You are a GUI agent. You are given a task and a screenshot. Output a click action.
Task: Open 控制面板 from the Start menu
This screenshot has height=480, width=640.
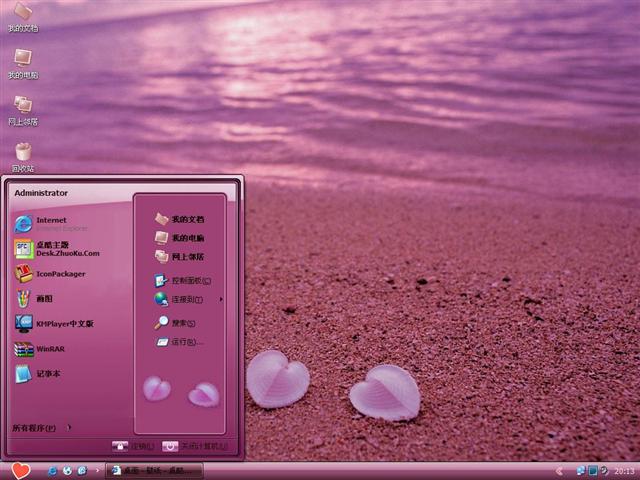184,281
